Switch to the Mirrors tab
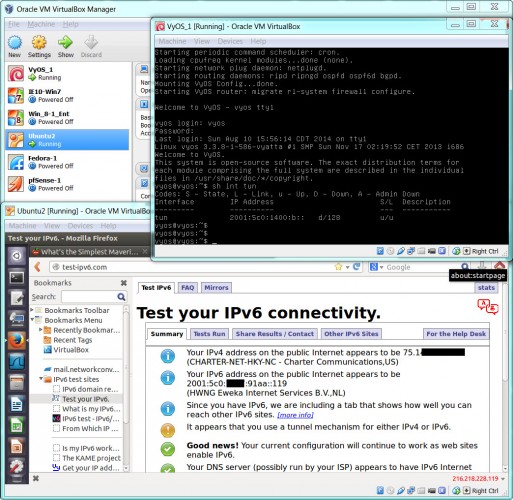The image size is (513, 500). tap(216, 287)
